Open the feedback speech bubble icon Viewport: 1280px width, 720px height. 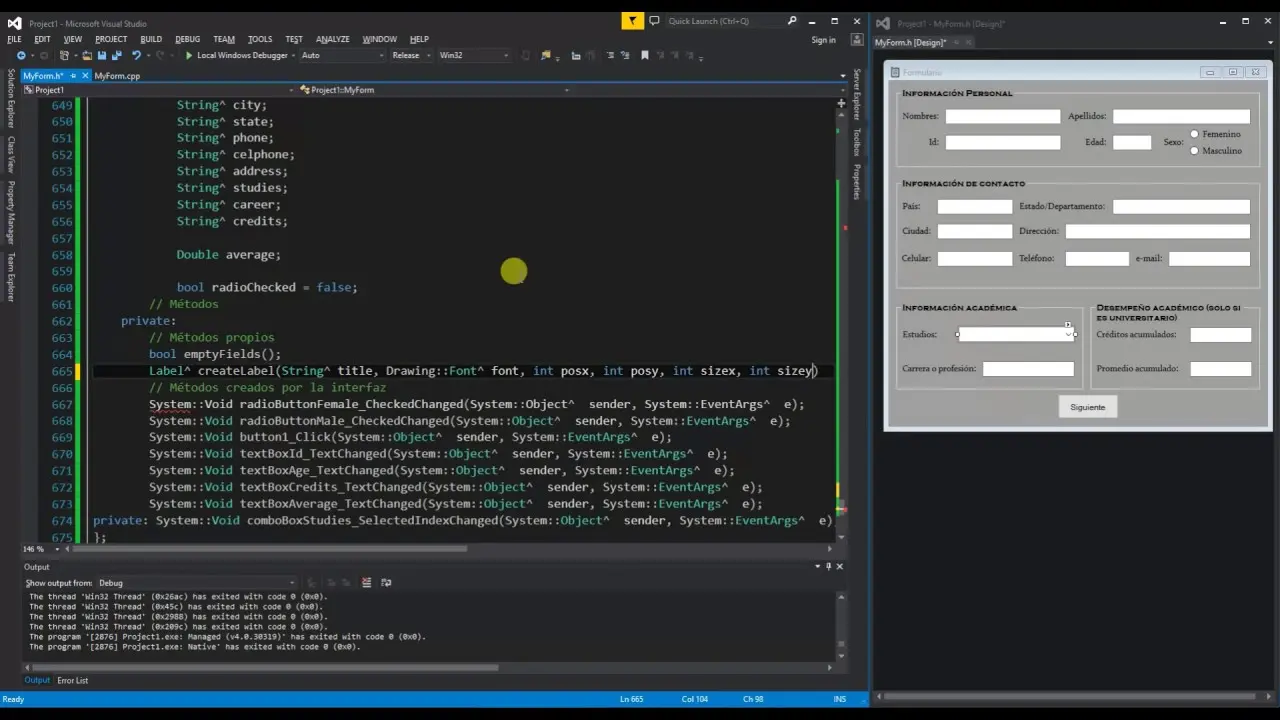coord(654,21)
